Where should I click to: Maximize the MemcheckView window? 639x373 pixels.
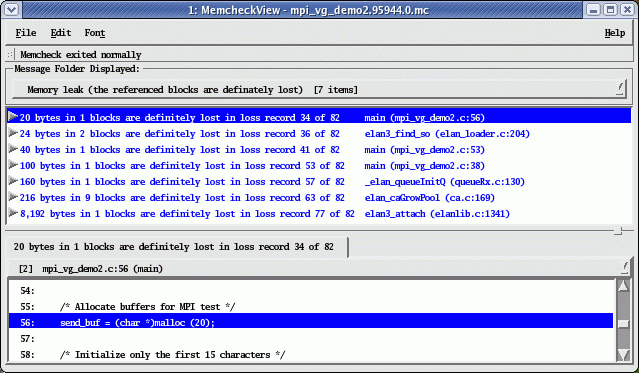pos(610,9)
